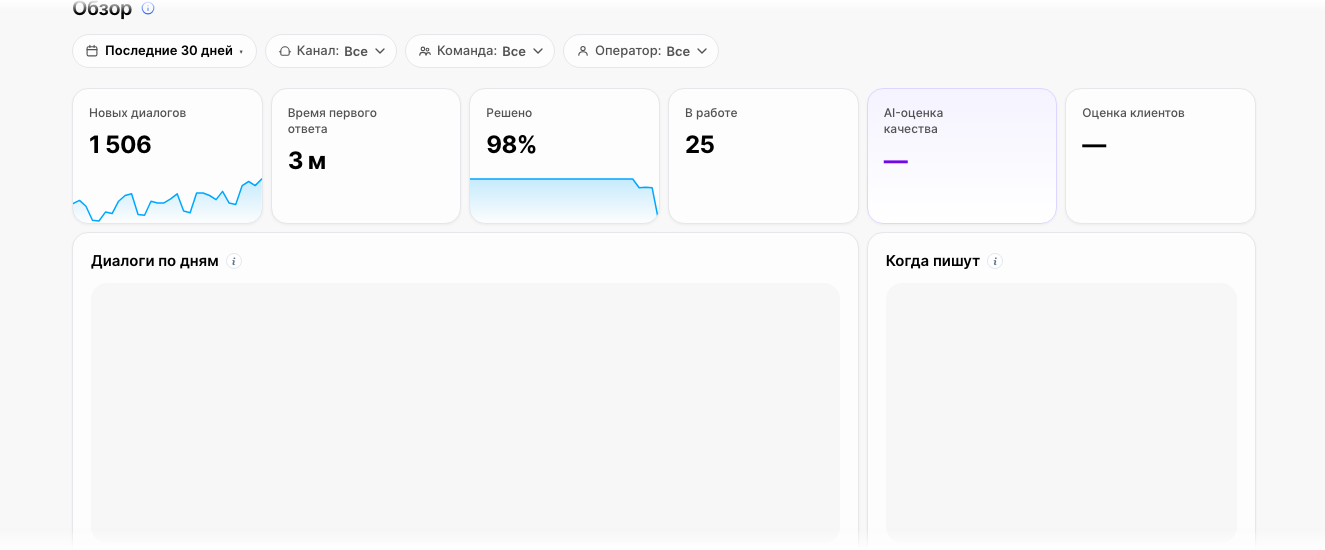
Task: Click the chevron arrow in Канал filter
Action: [x=380, y=51]
